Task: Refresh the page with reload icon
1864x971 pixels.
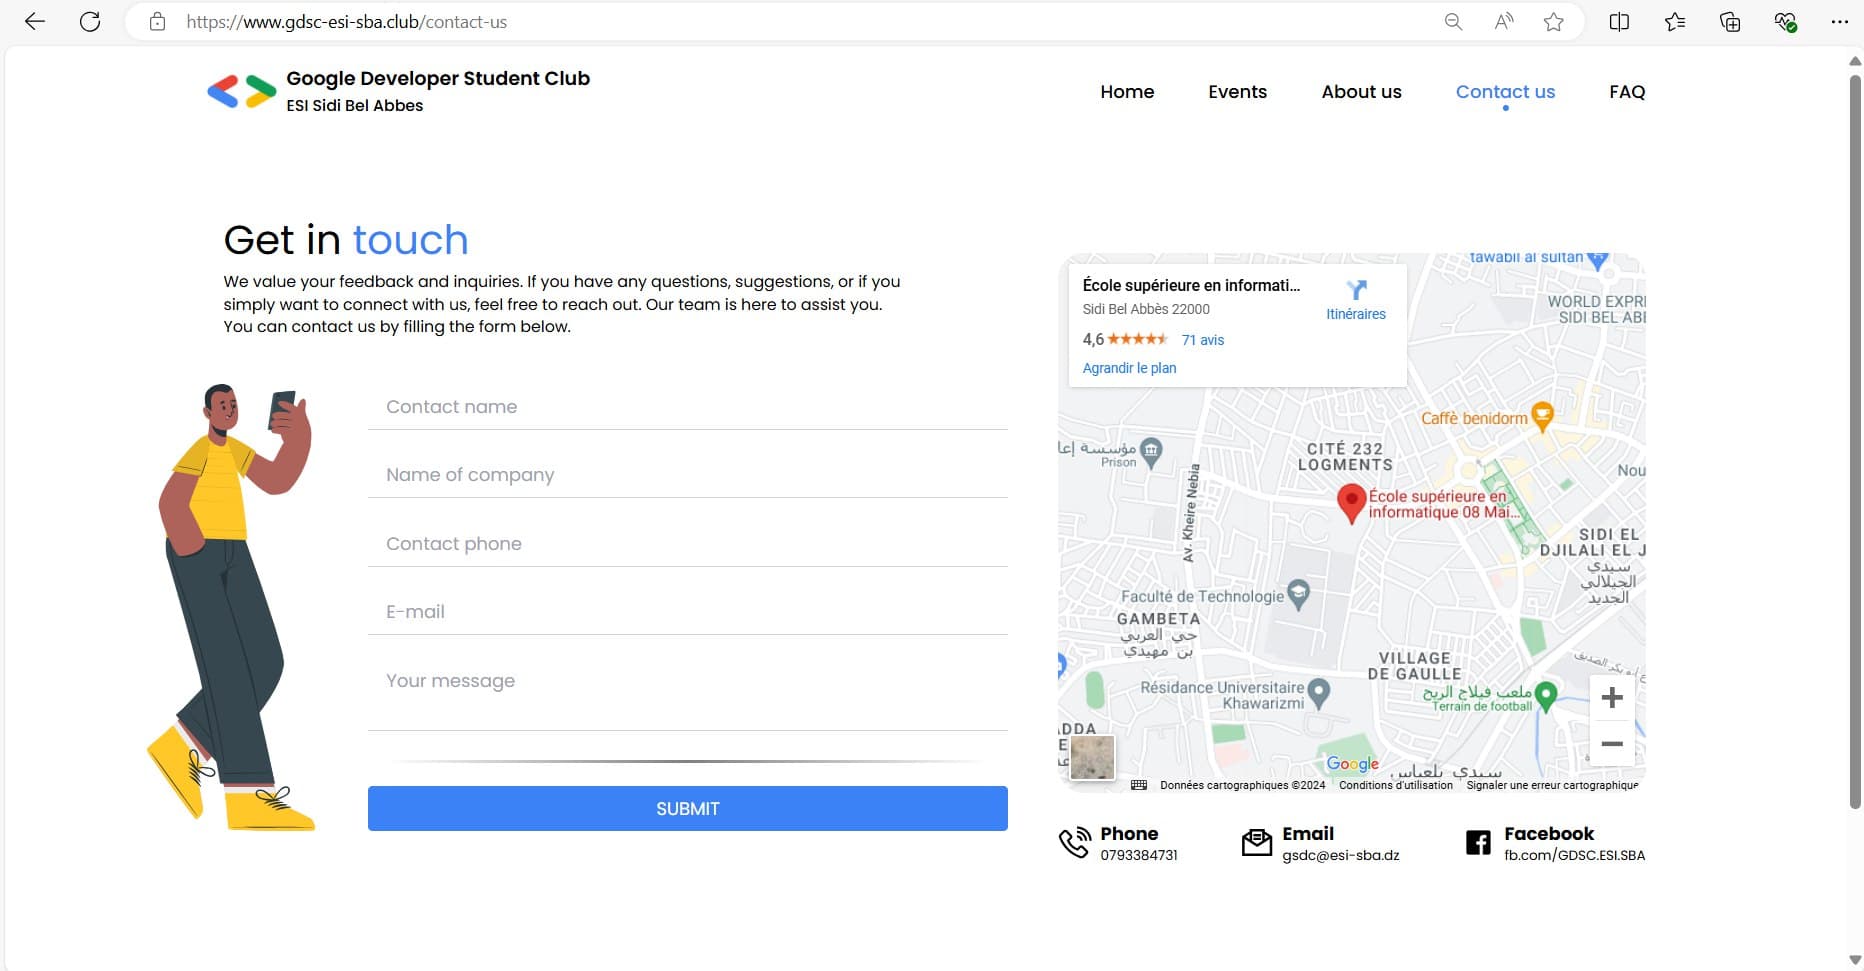Action: pos(90,22)
